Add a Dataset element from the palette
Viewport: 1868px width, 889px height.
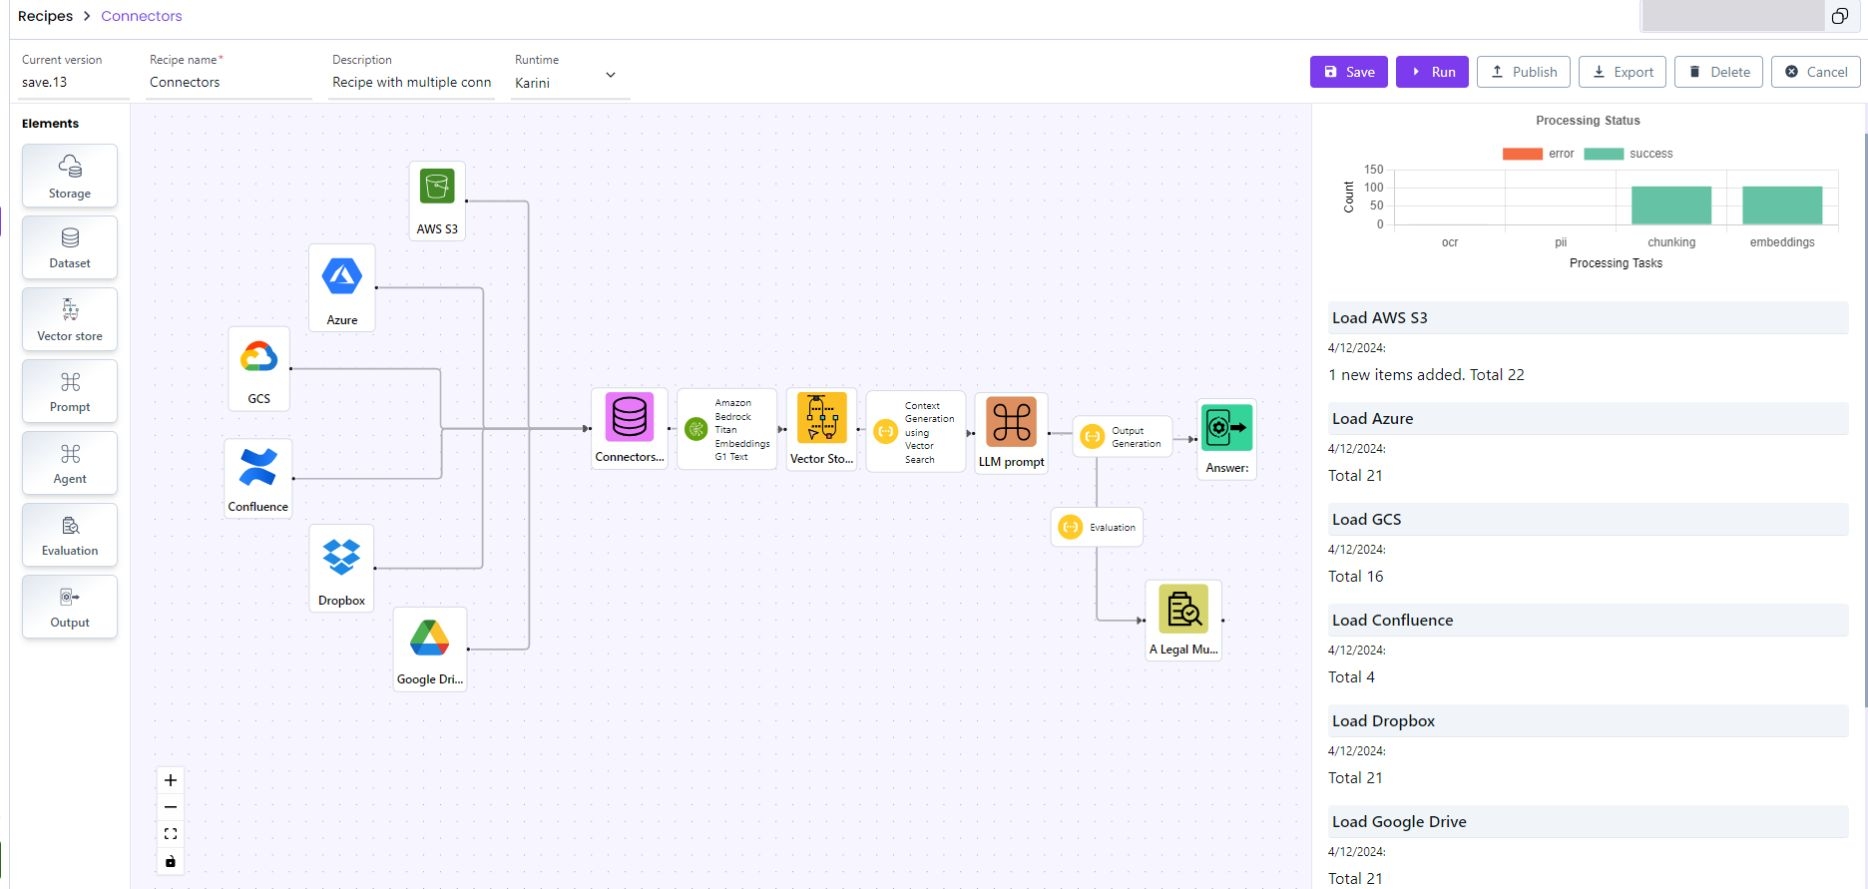[70, 248]
